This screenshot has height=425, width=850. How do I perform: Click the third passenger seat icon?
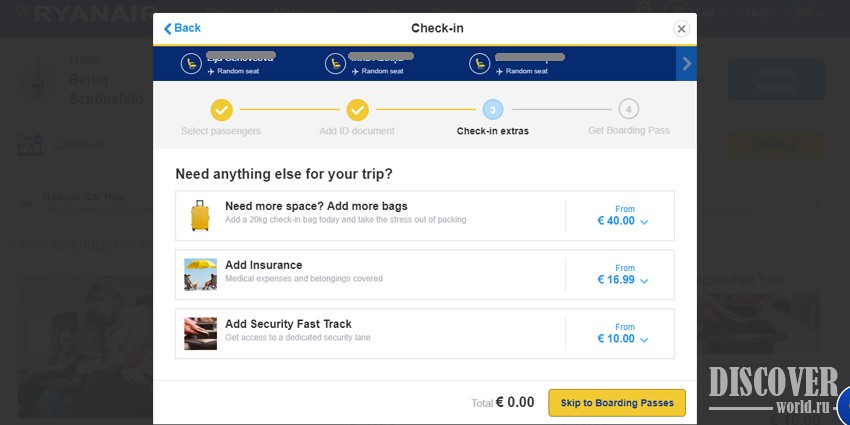479,64
